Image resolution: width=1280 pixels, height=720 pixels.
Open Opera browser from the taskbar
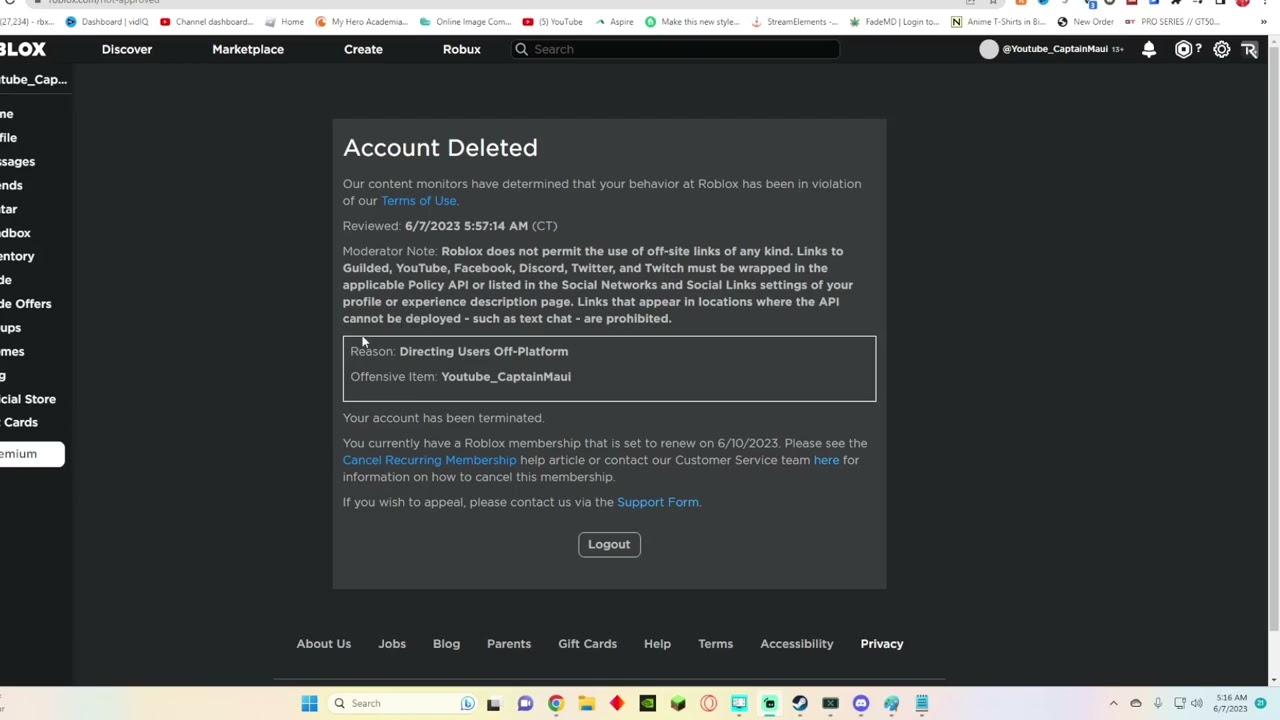coord(708,703)
